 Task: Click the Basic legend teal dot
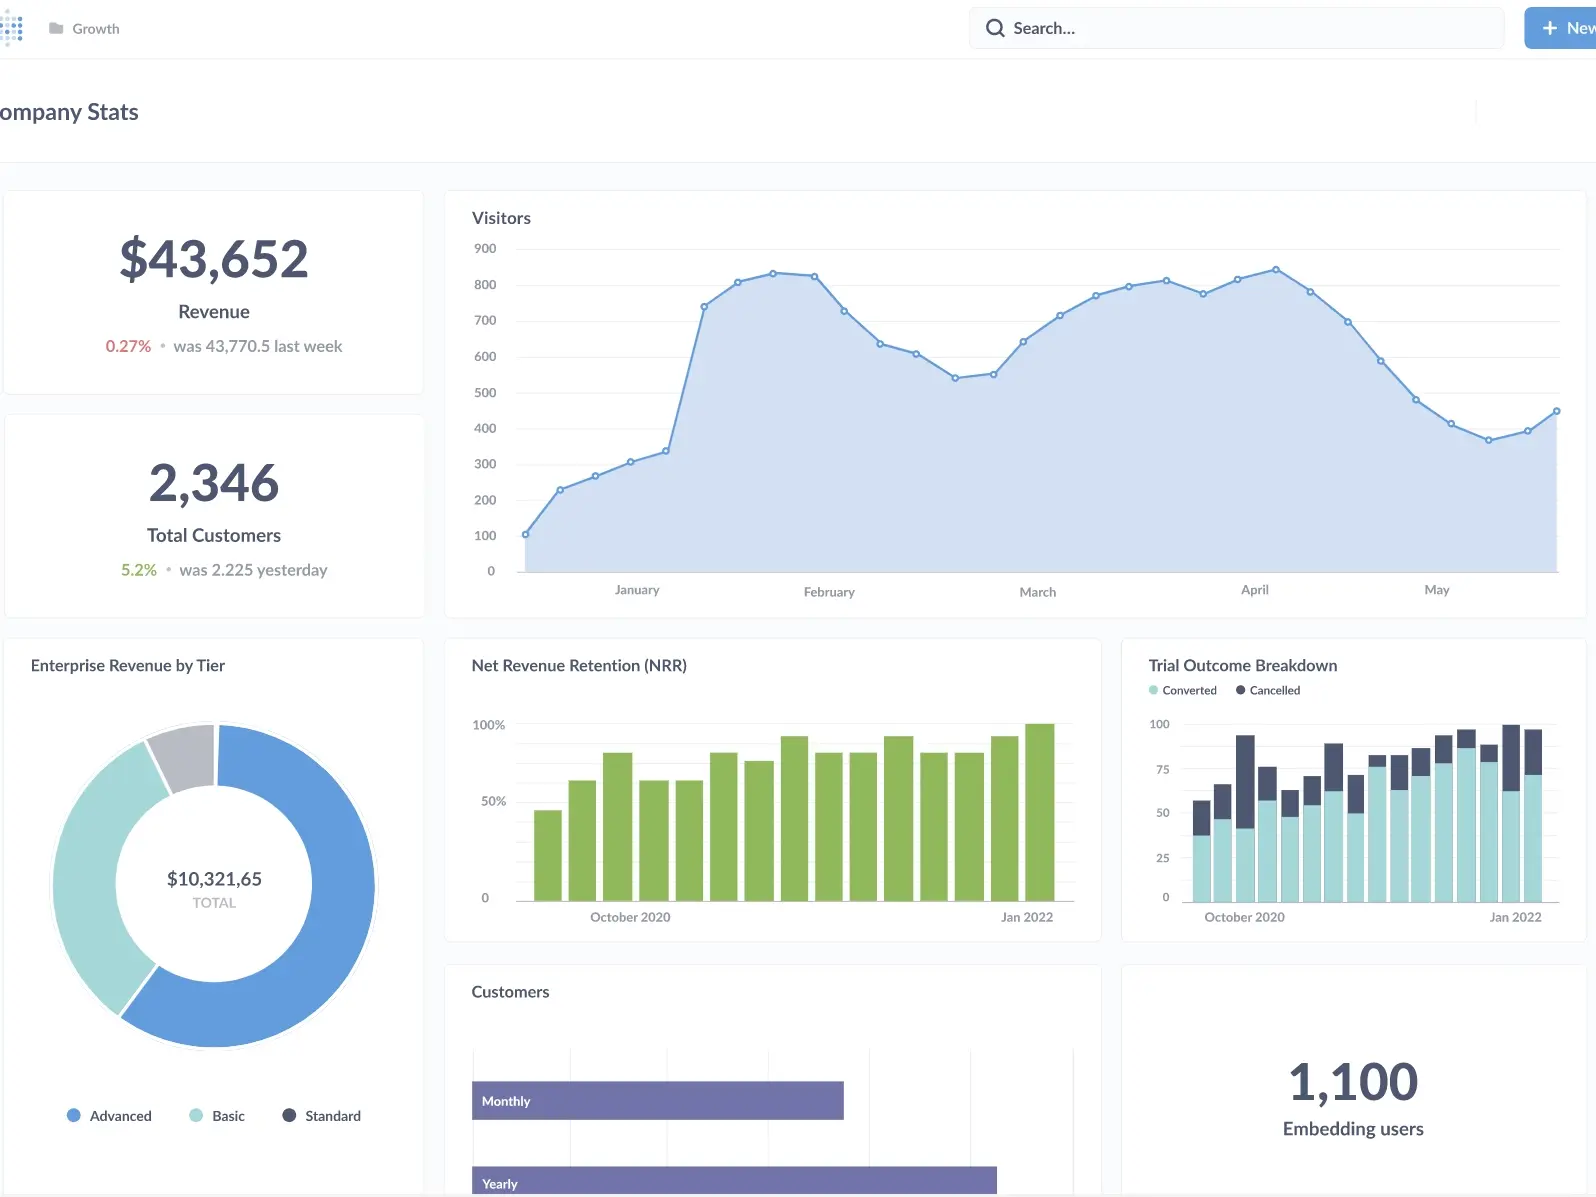point(196,1115)
